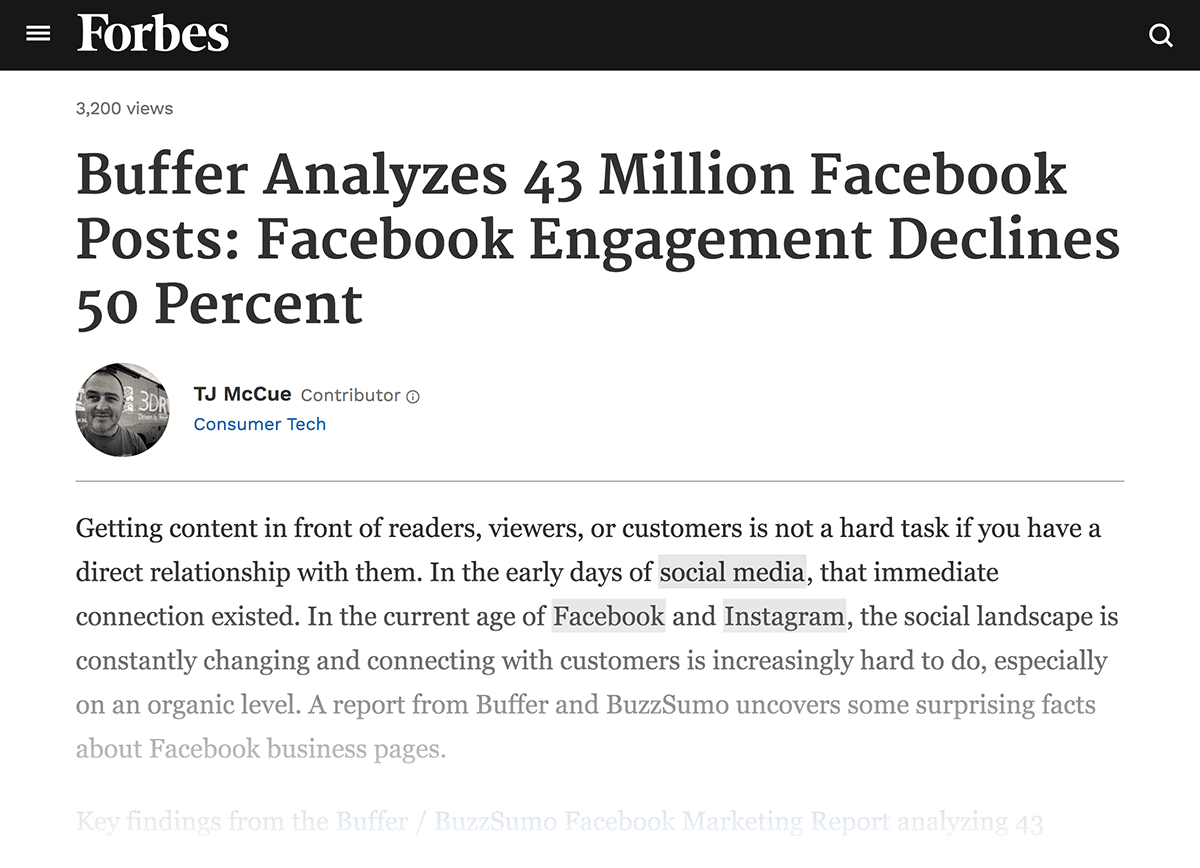This screenshot has height=868, width=1200.
Task: Click the info icon next to Contributor
Action: 413,396
